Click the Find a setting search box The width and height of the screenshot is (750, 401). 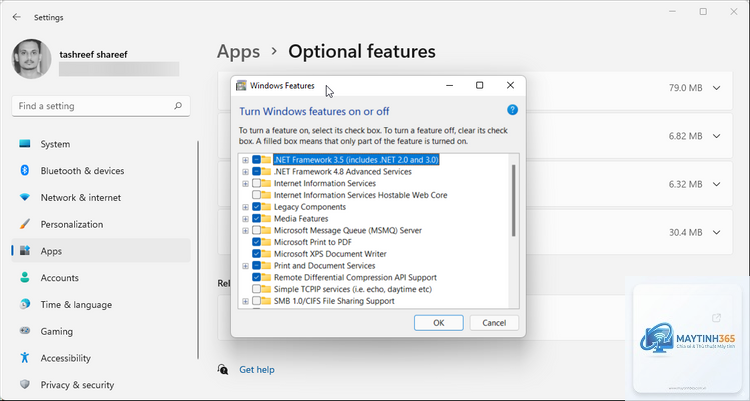coord(101,106)
